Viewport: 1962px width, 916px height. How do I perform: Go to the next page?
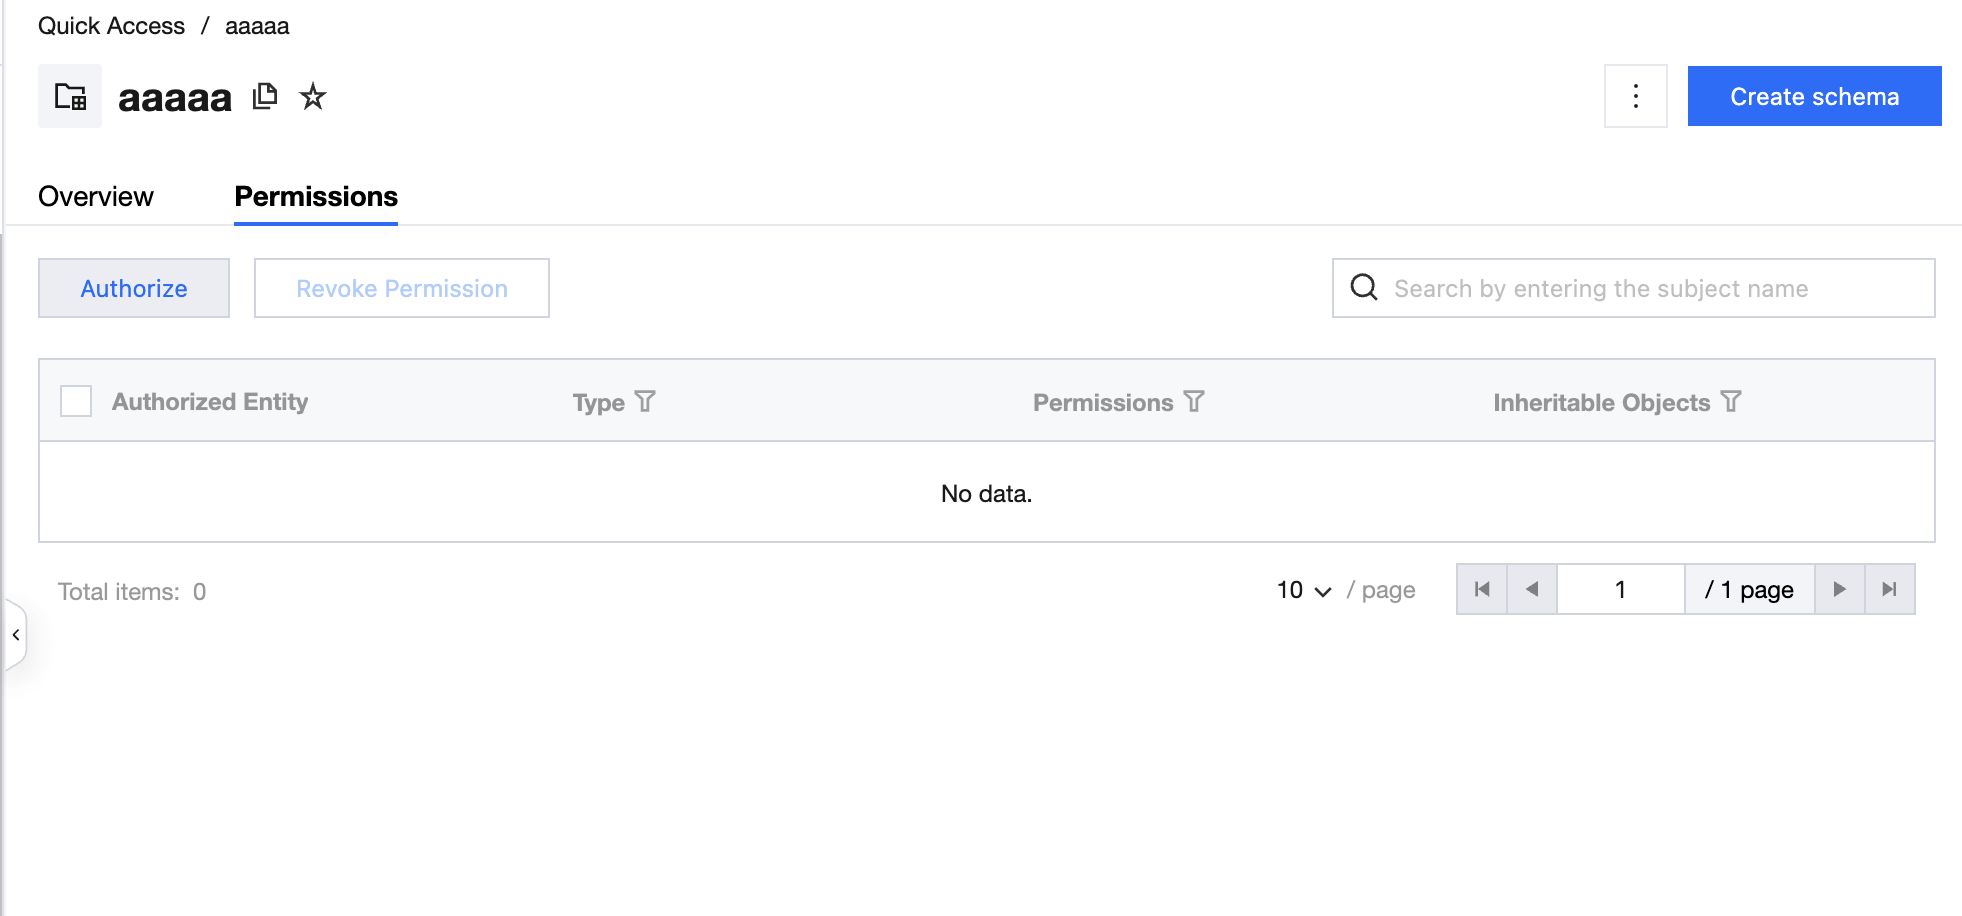point(1839,590)
